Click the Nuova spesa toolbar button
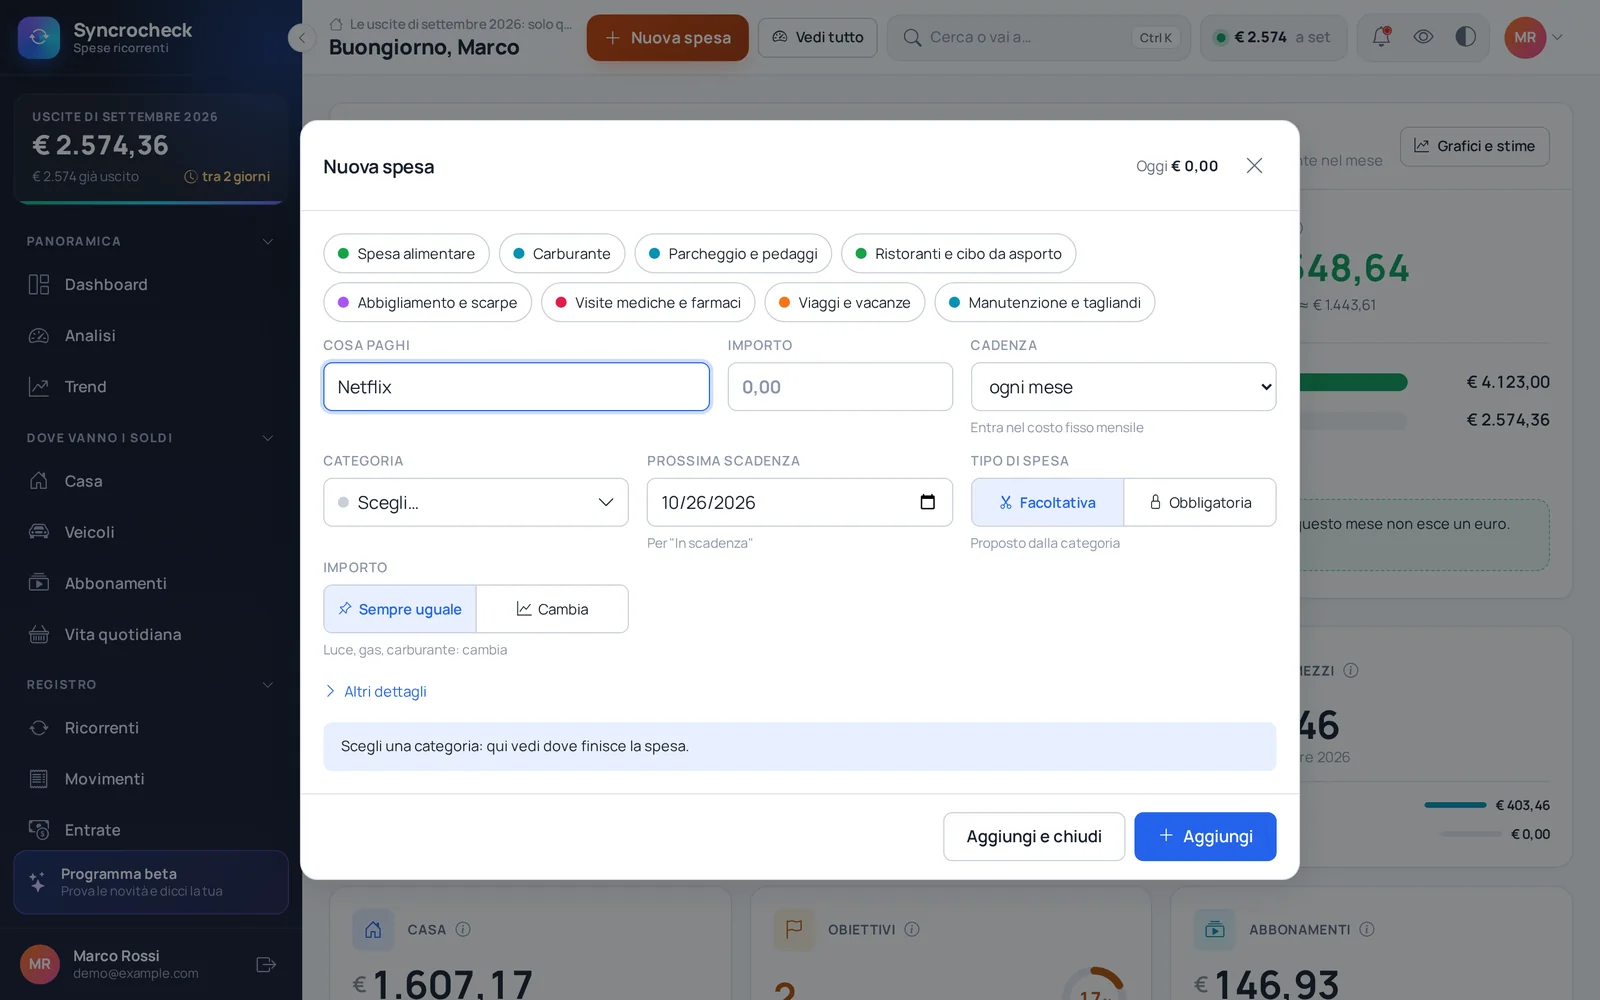This screenshot has height=1000, width=1600. [667, 38]
